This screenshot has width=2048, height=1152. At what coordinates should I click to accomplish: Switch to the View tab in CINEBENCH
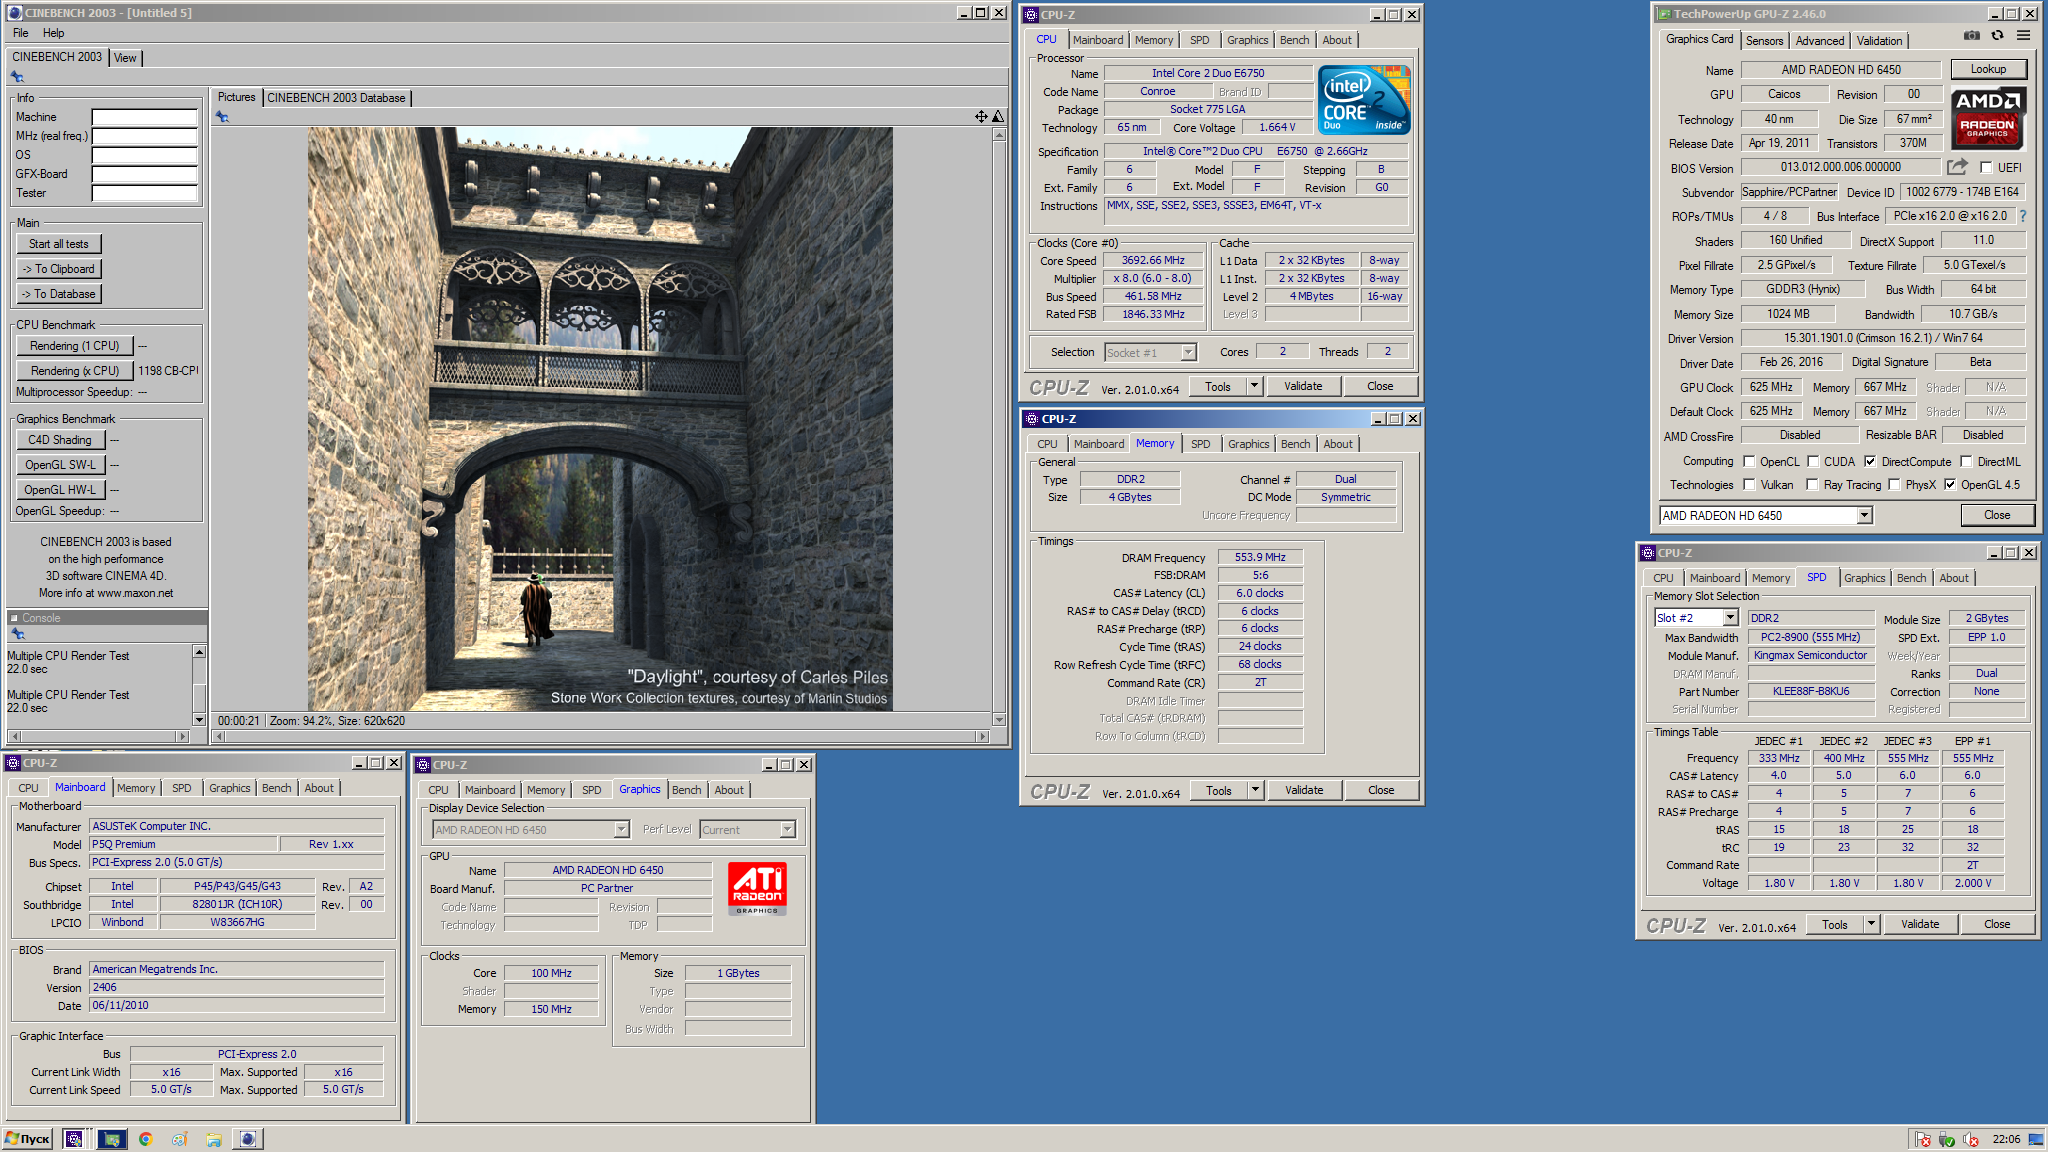click(125, 58)
